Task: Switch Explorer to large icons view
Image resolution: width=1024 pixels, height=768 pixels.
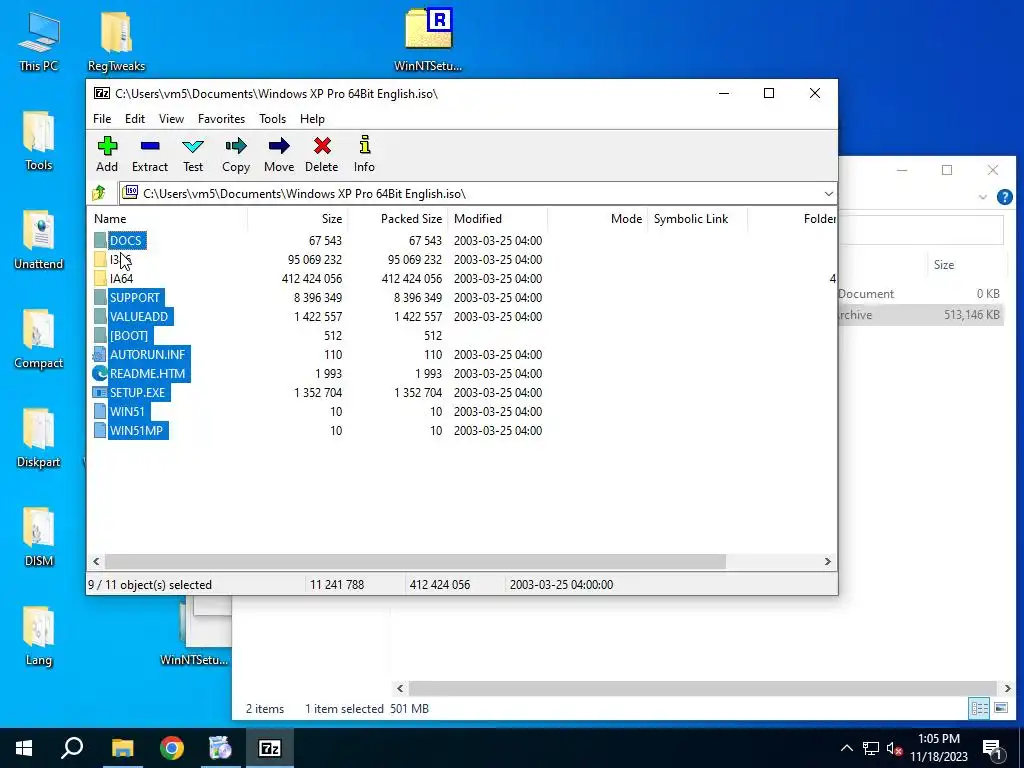Action: click(x=1000, y=708)
